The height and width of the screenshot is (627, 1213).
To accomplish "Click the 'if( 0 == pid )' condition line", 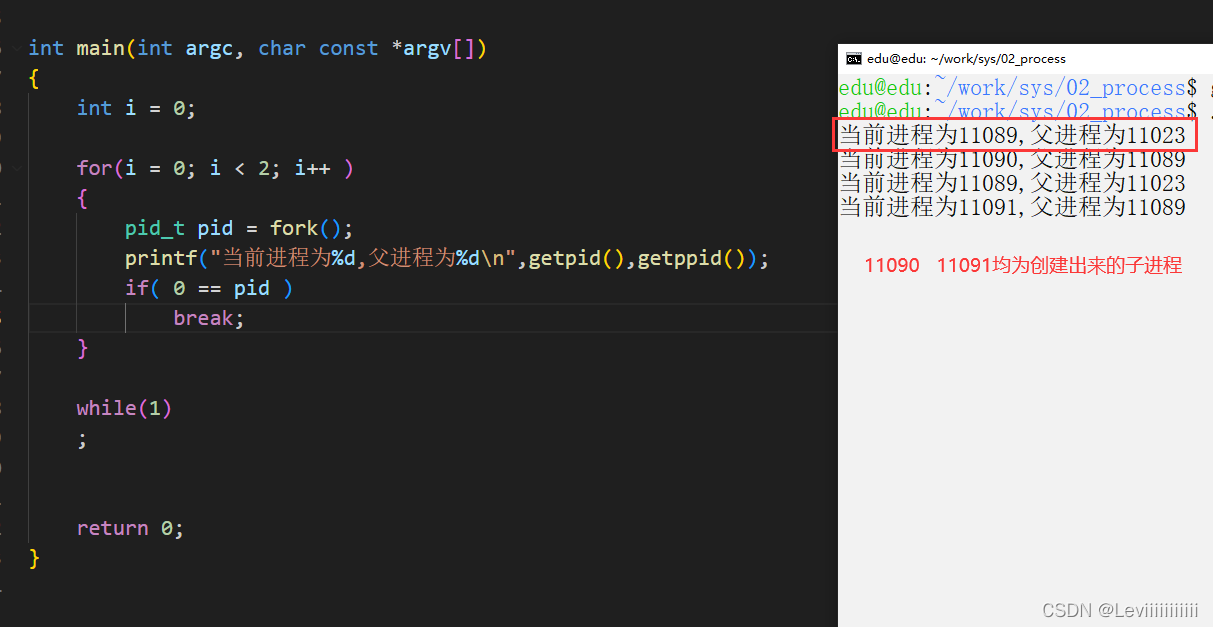I will pyautogui.click(x=209, y=288).
